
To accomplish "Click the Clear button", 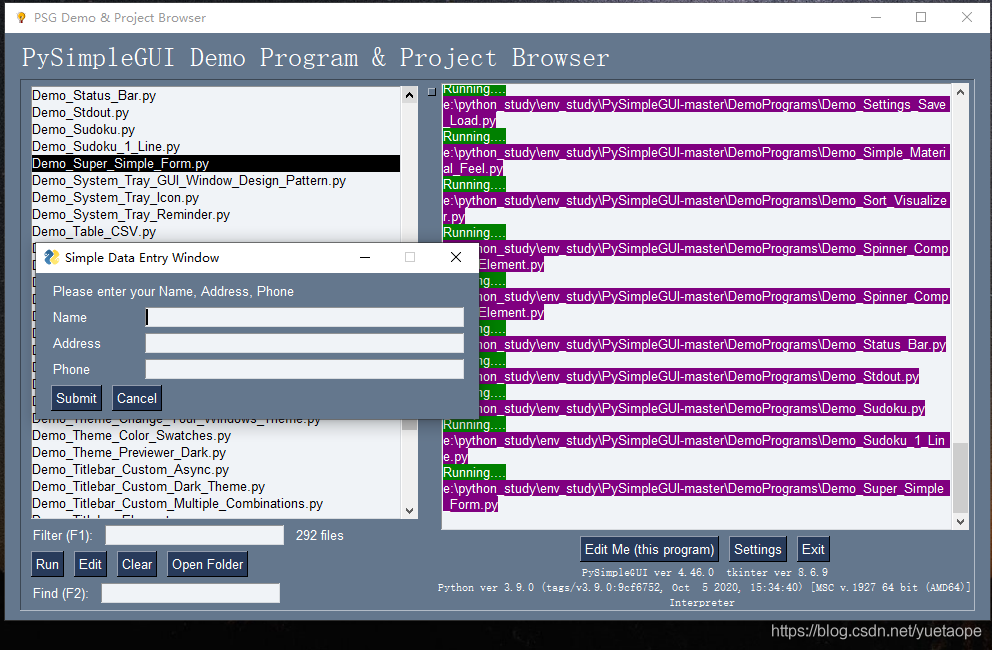I will point(137,564).
